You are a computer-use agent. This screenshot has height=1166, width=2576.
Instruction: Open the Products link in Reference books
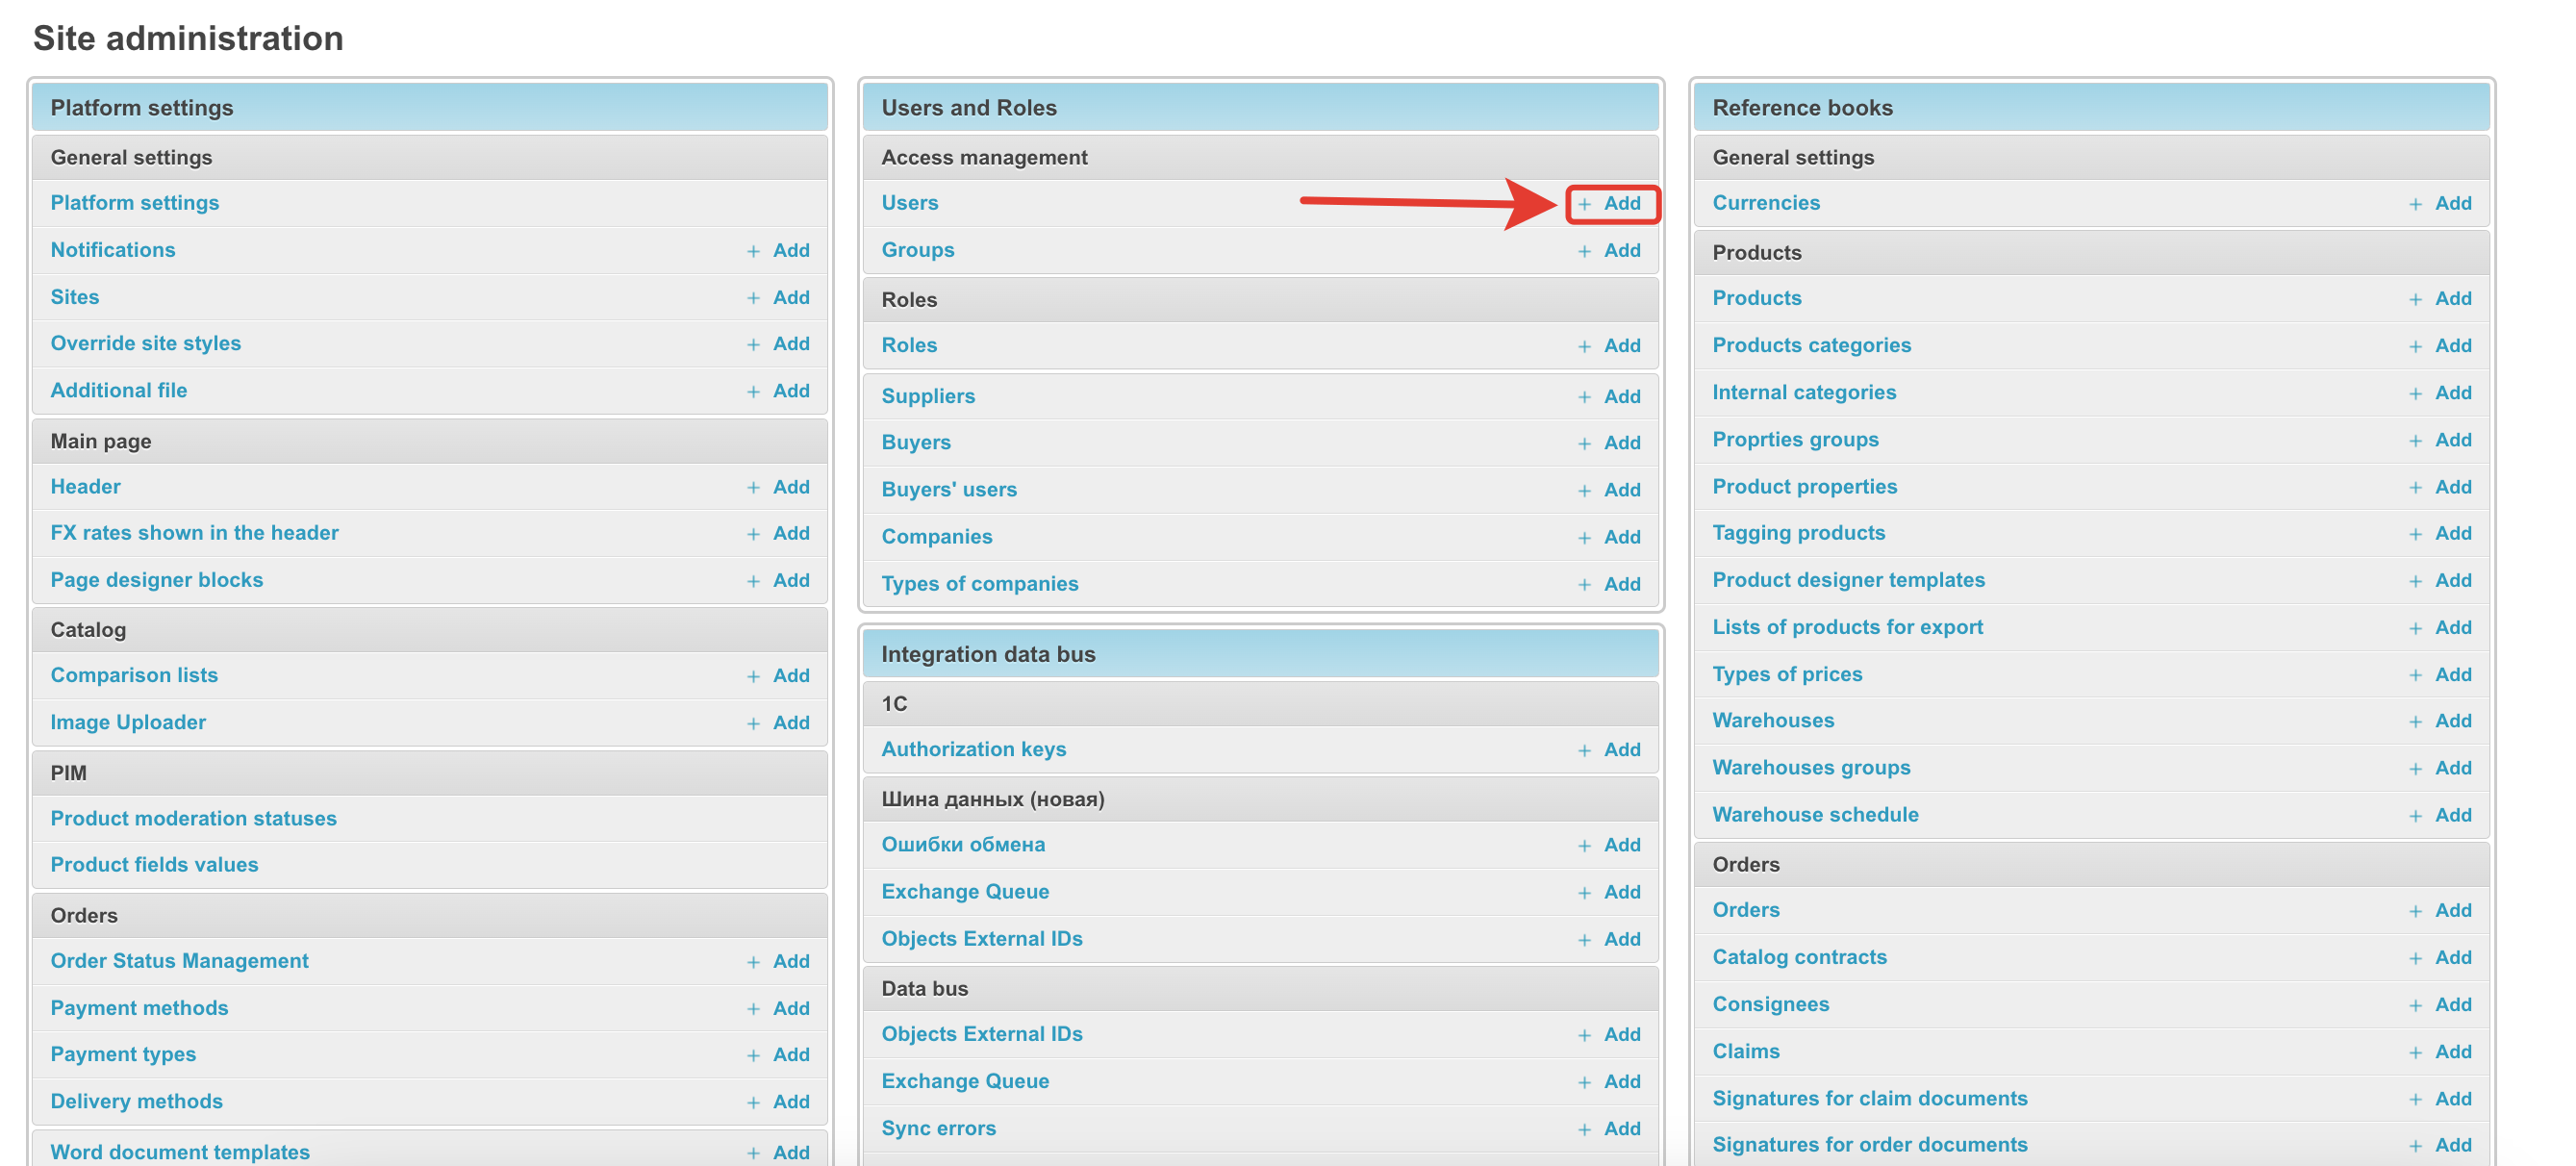coord(1757,298)
